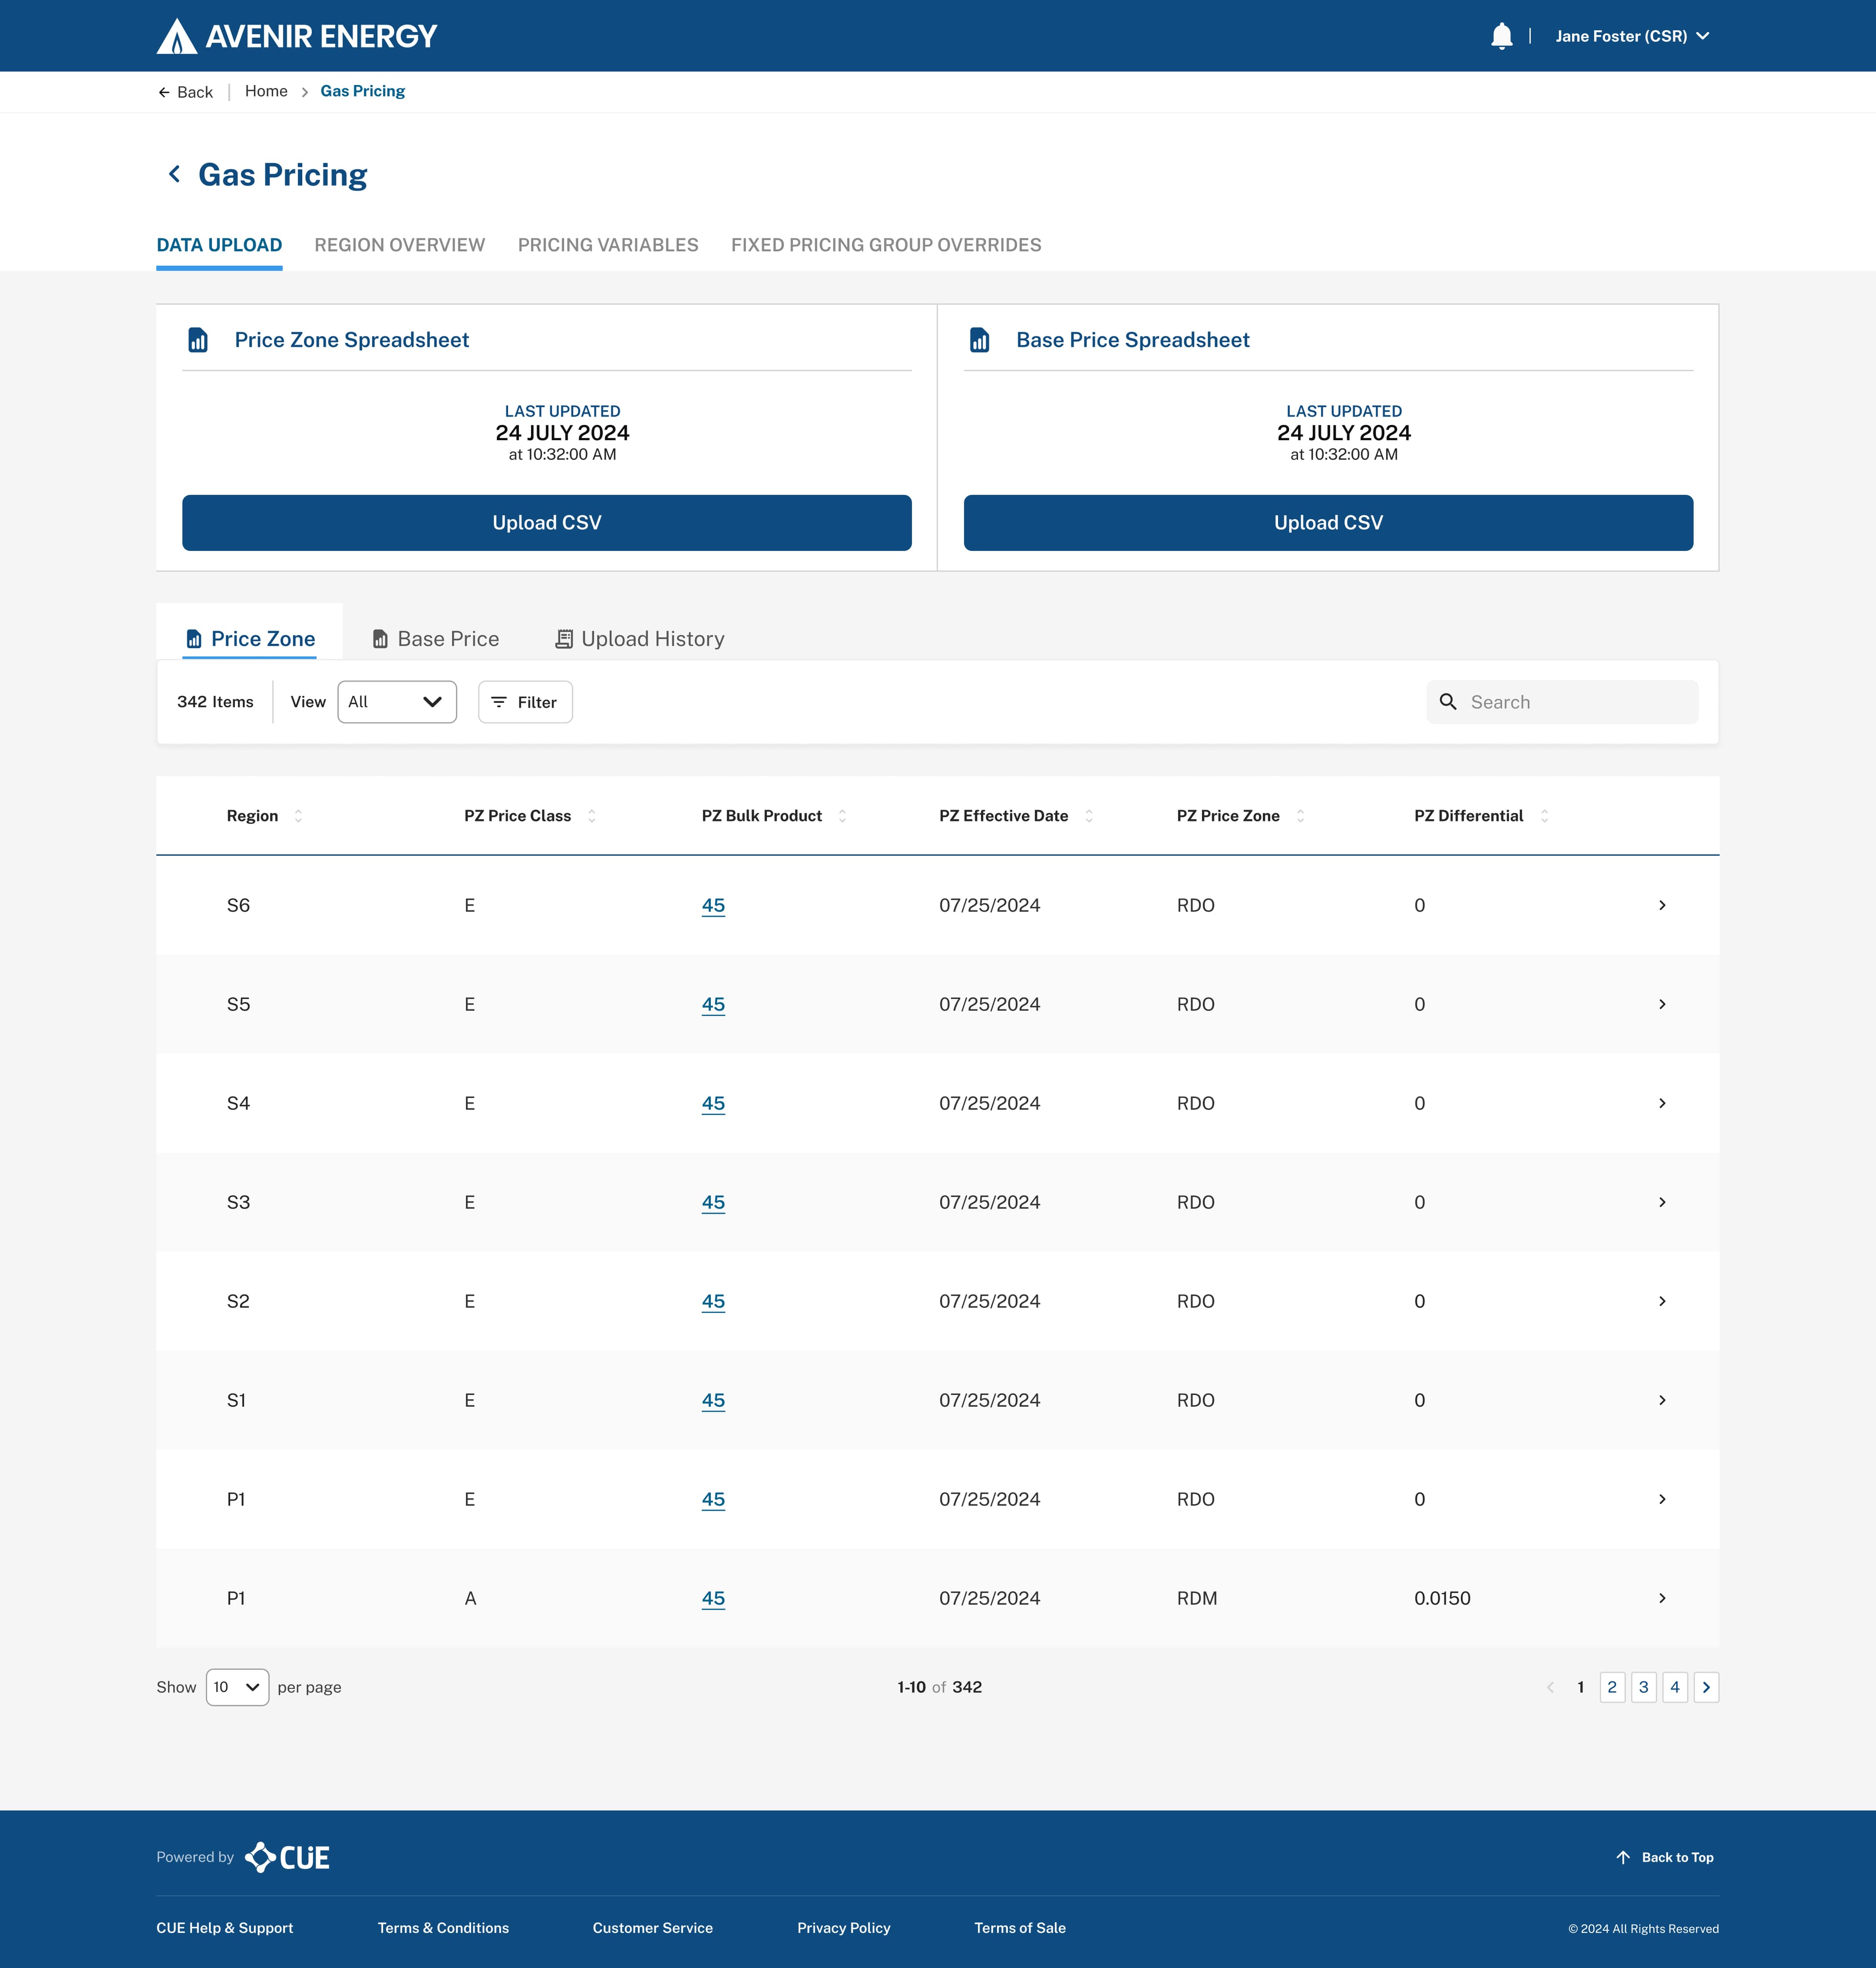Go to page 2

point(1612,1687)
